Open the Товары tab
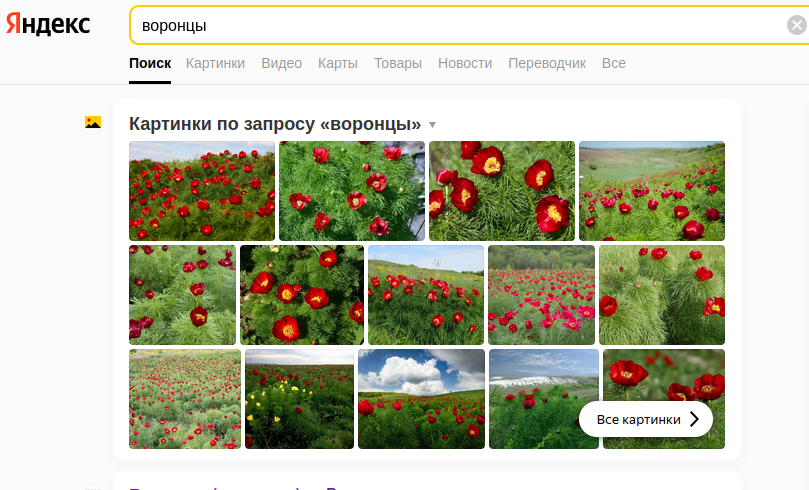Viewport: 809px width, 490px height. point(398,63)
